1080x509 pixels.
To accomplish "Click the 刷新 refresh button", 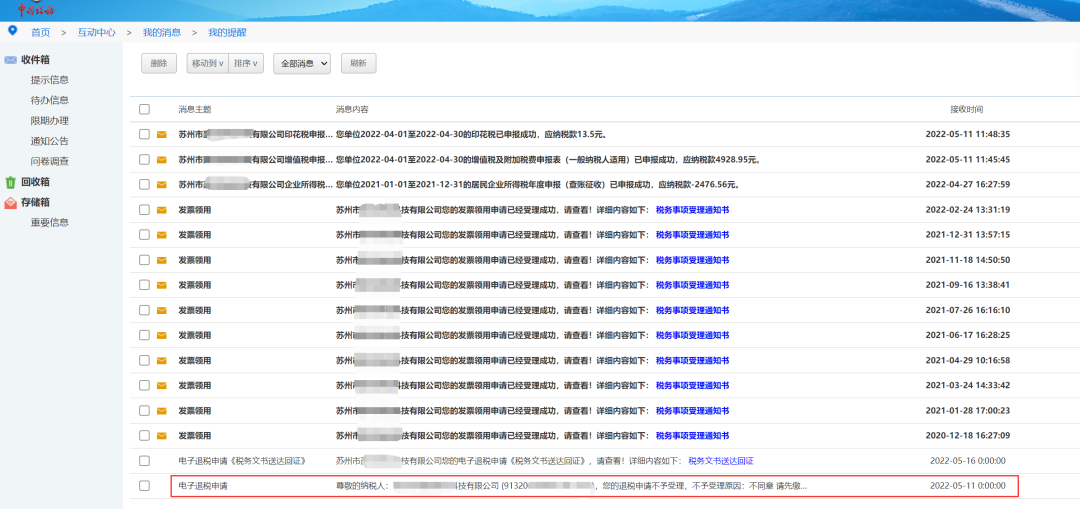I will [358, 63].
